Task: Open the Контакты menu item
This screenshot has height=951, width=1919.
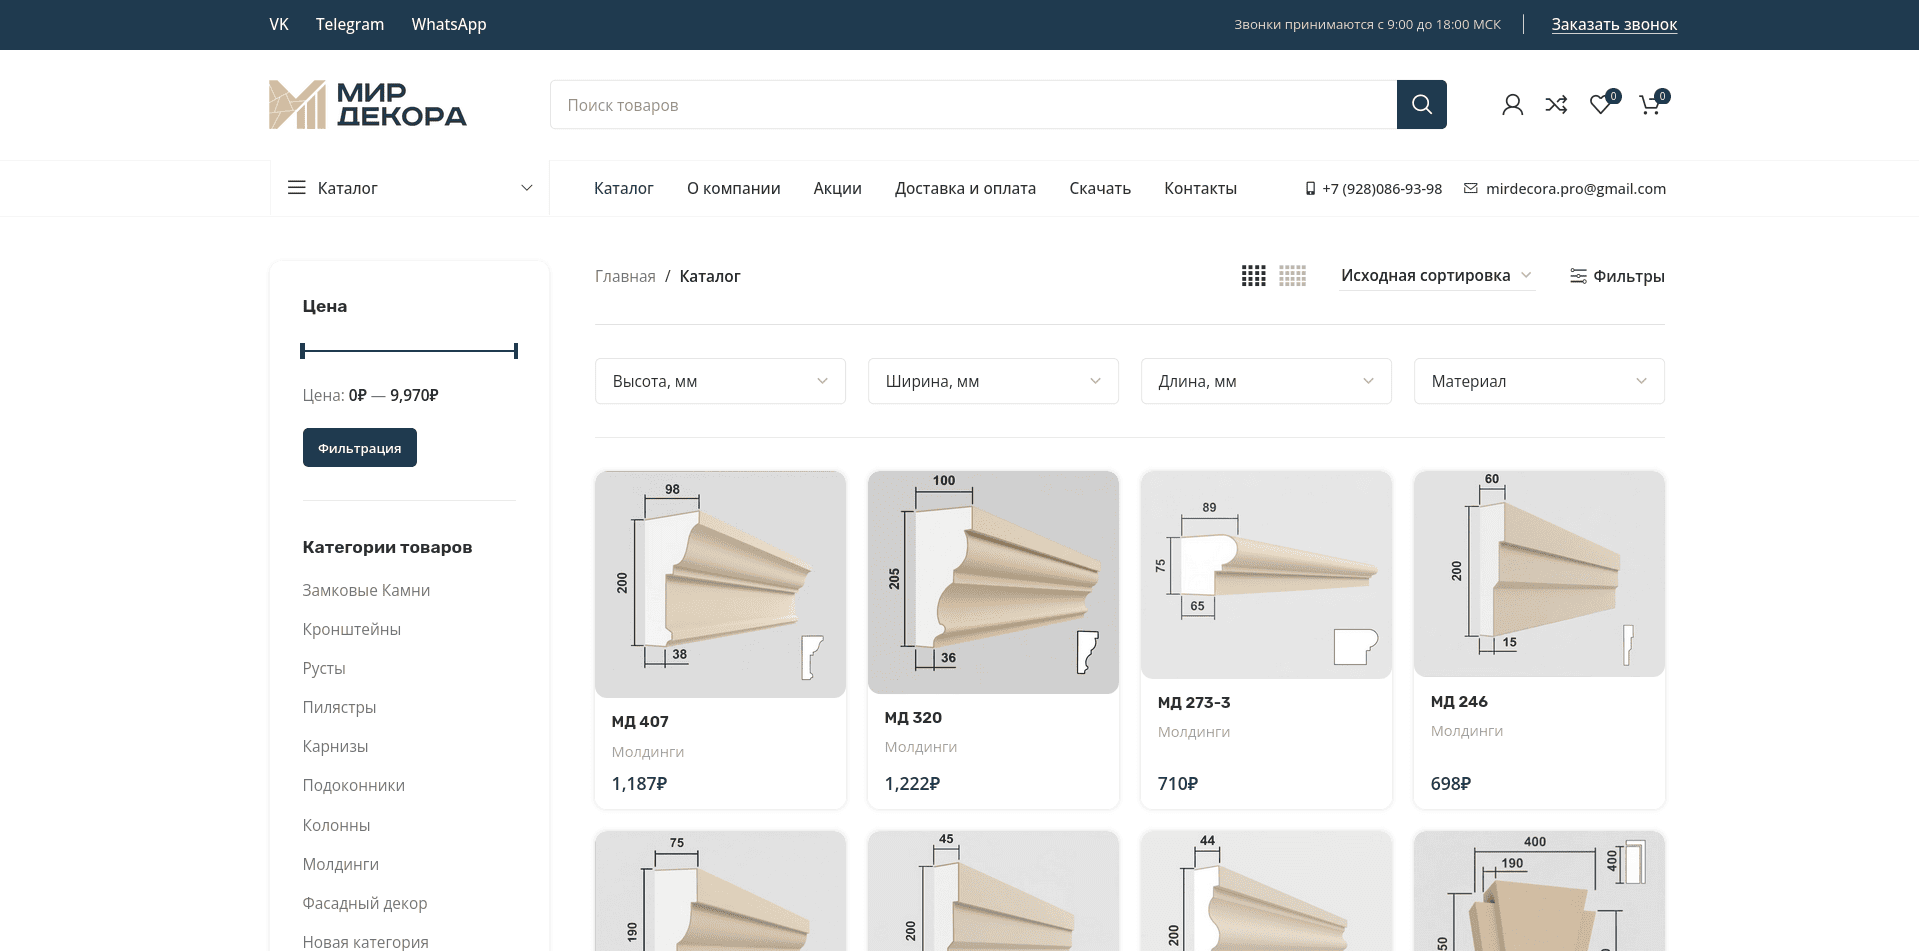Action: coord(1200,188)
